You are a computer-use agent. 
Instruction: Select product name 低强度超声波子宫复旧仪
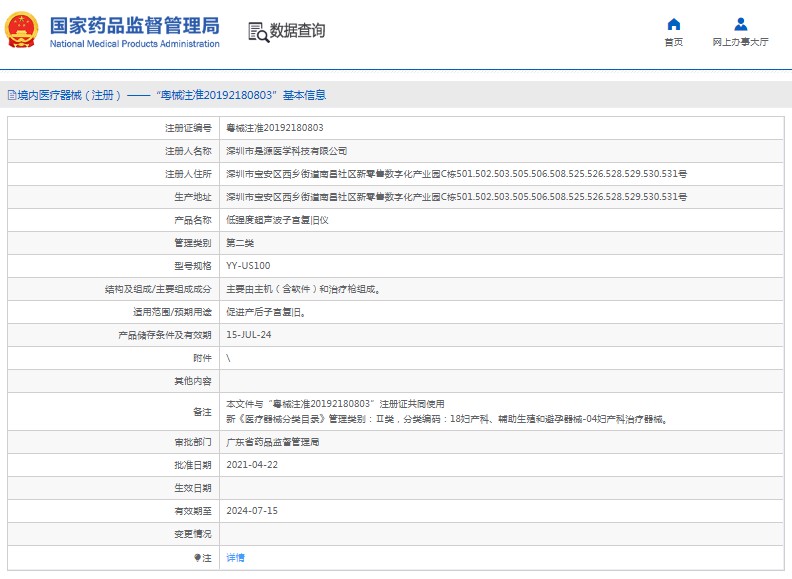point(277,220)
